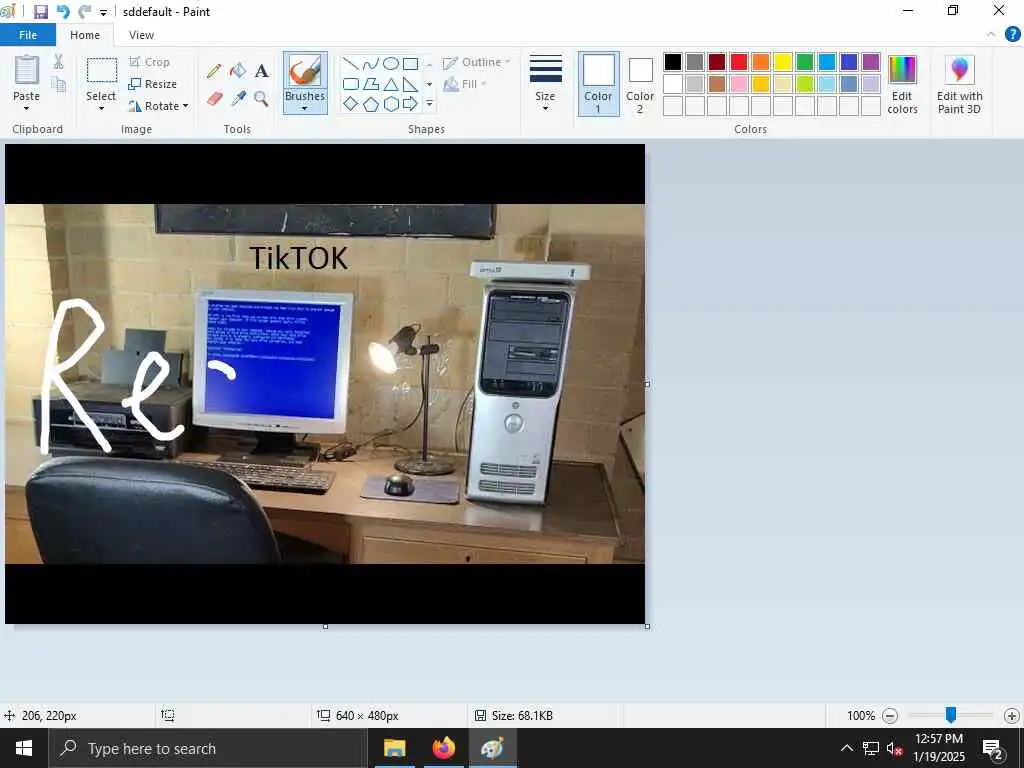Open the File menu

click(28, 35)
